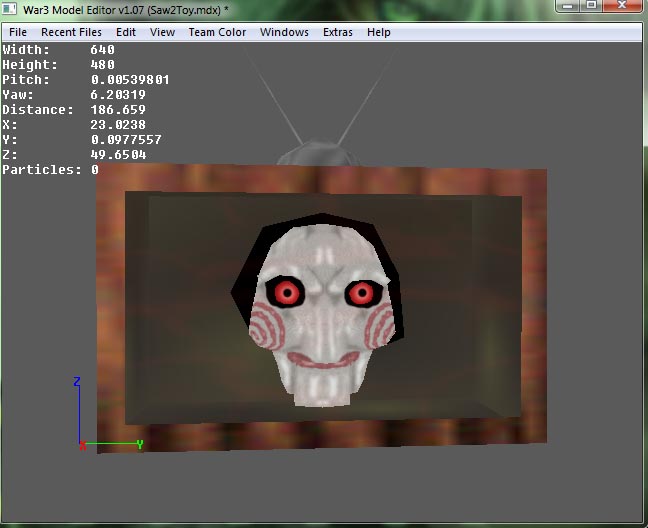Click the blue Z axis label
648x528 pixels.
[x=77, y=381]
